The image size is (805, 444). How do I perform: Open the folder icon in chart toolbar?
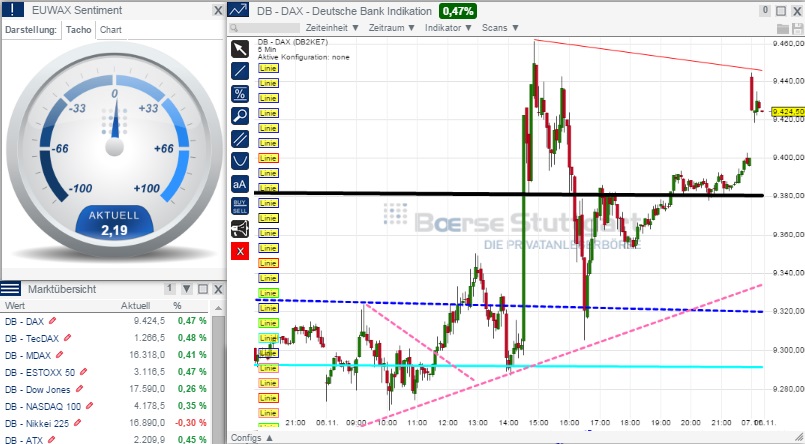click(782, 28)
